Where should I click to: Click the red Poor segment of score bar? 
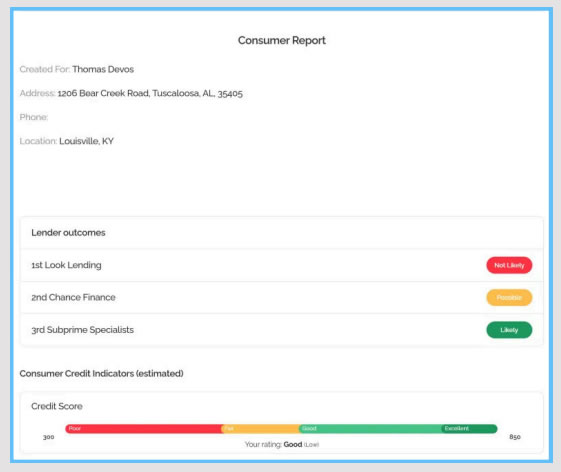point(143,429)
